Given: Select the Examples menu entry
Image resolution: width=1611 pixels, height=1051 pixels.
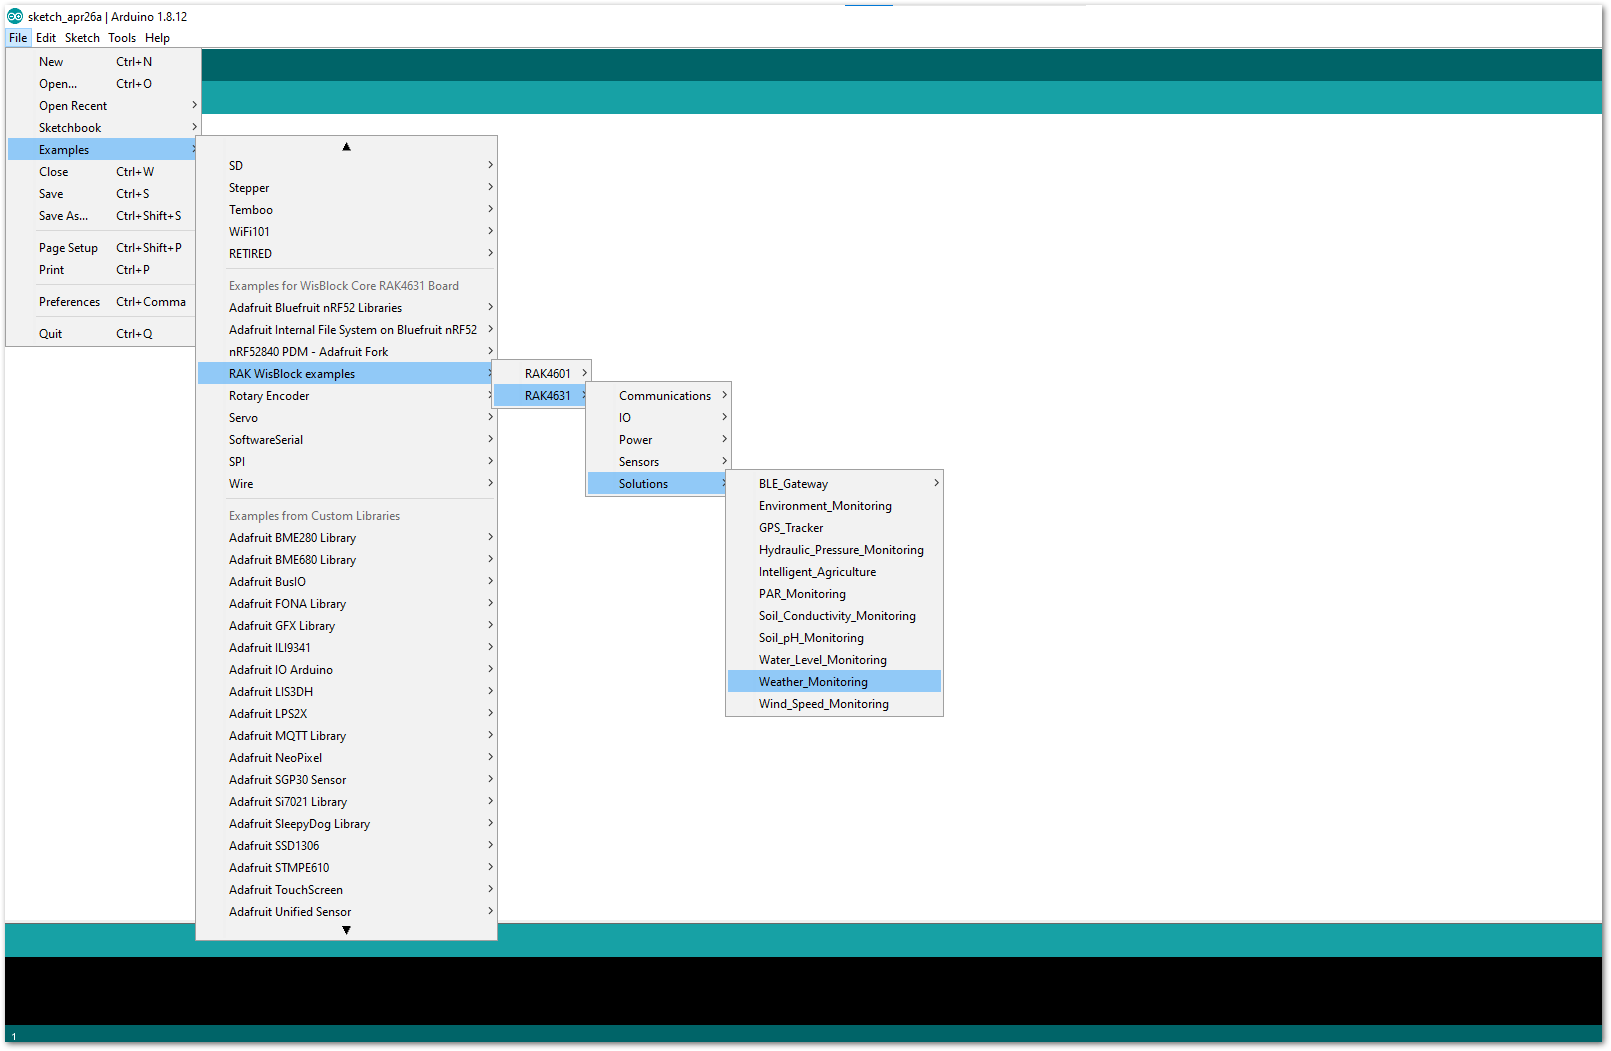Looking at the screenshot, I should coord(103,150).
